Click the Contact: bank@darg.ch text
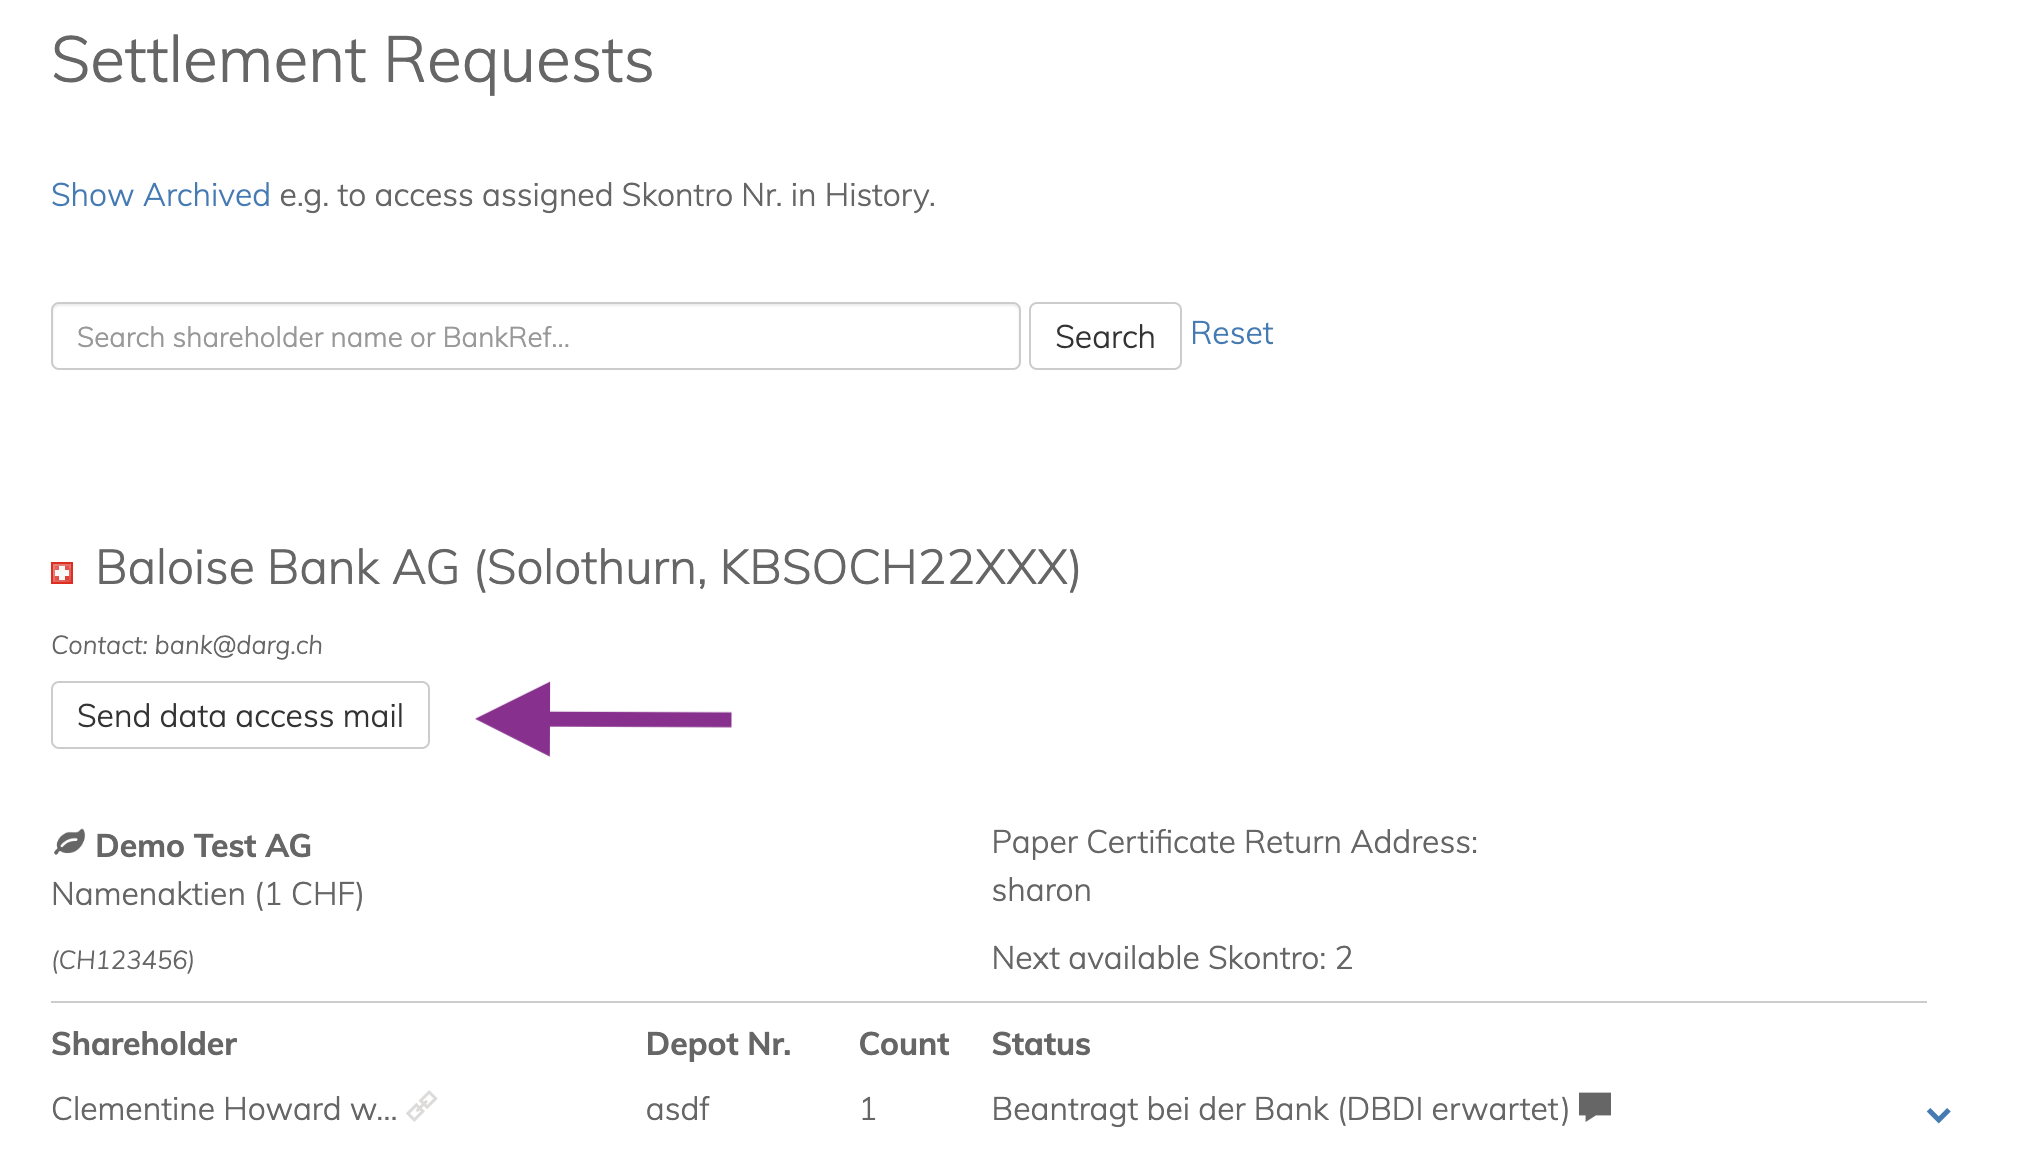 (187, 645)
